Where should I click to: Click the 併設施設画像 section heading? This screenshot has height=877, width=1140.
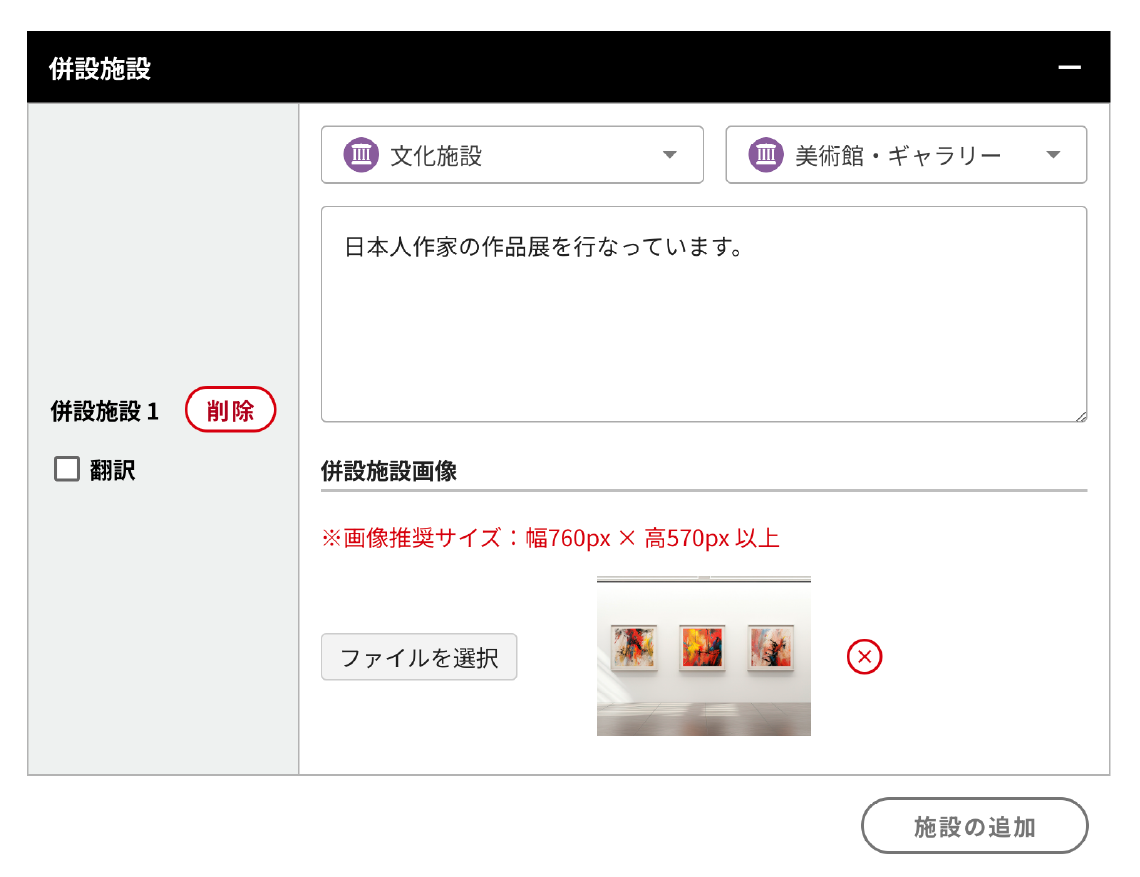click(389, 472)
